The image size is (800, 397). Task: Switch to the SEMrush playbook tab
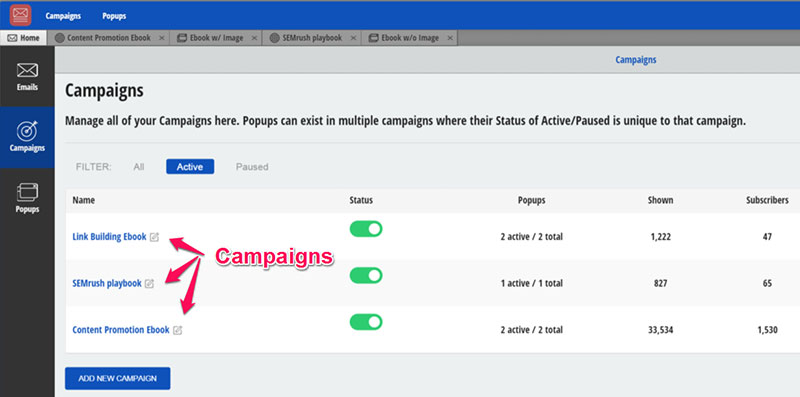(x=312, y=38)
